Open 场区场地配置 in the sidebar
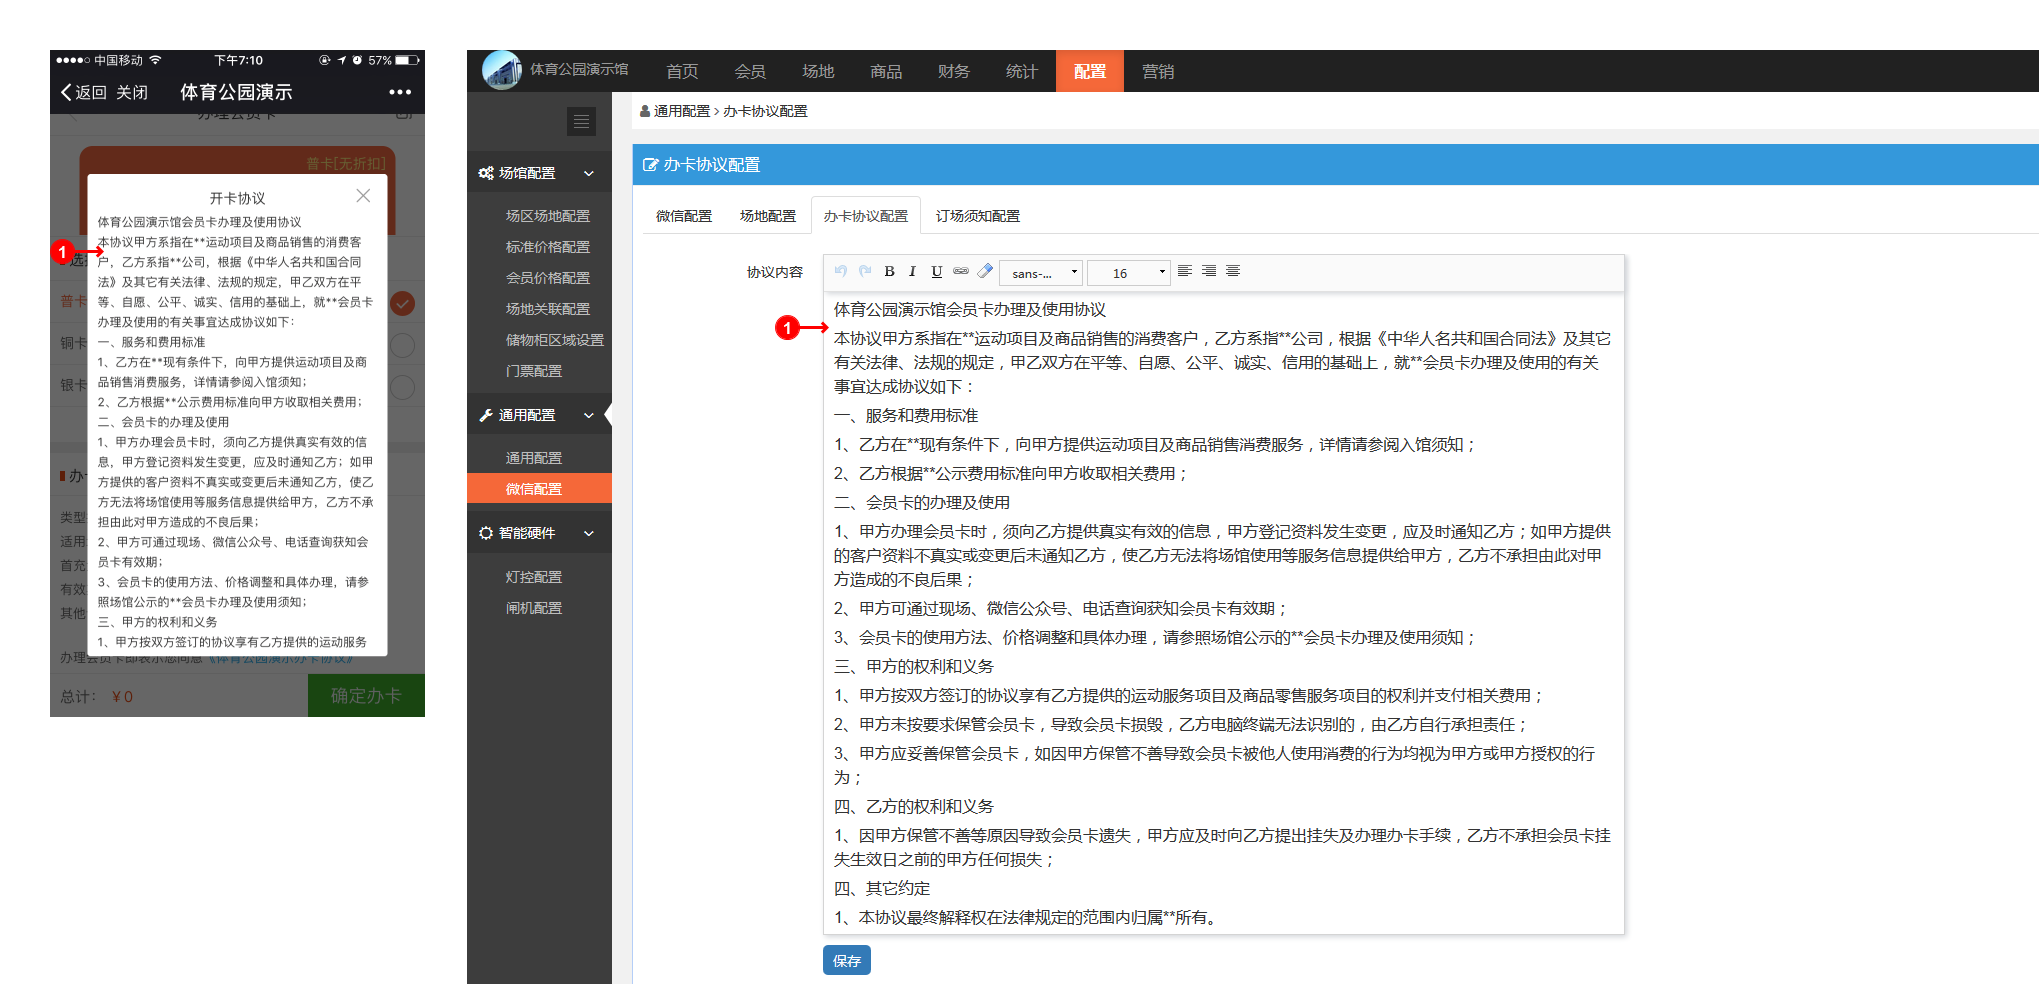This screenshot has height=984, width=2039. 548,216
